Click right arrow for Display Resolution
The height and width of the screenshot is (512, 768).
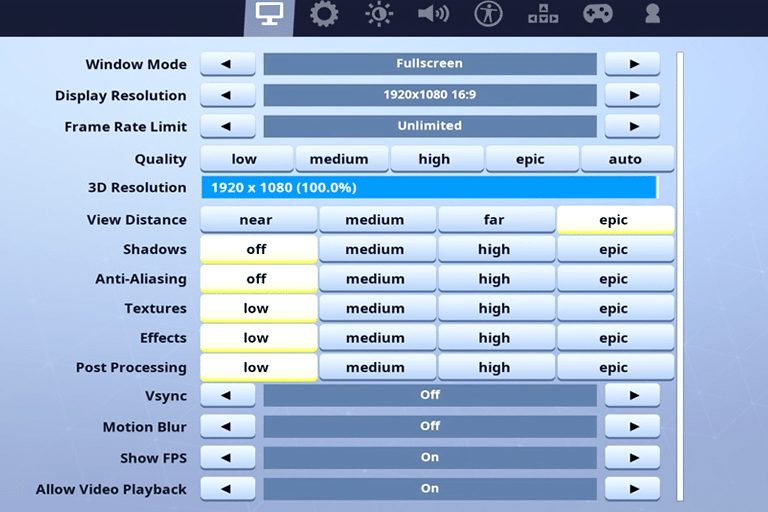tap(632, 95)
